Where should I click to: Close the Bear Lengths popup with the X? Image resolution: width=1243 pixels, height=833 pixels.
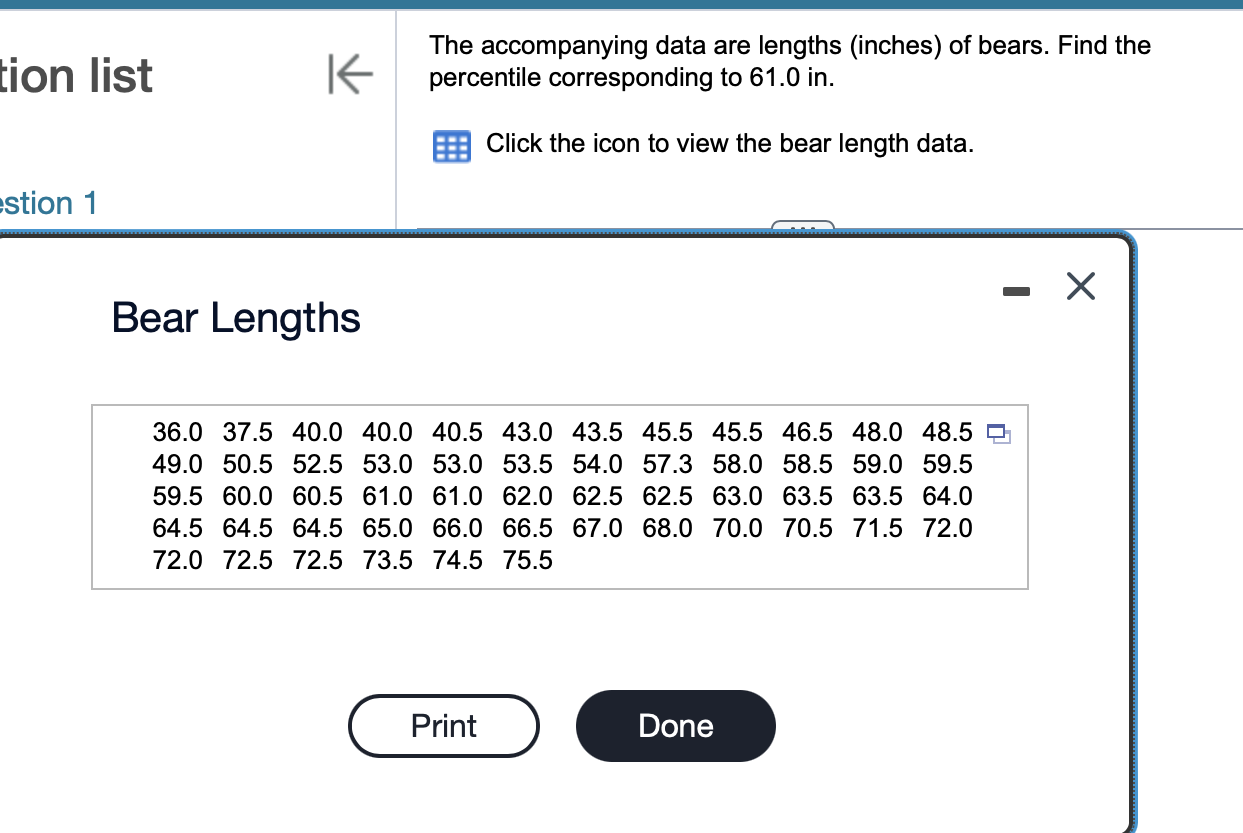[1081, 286]
